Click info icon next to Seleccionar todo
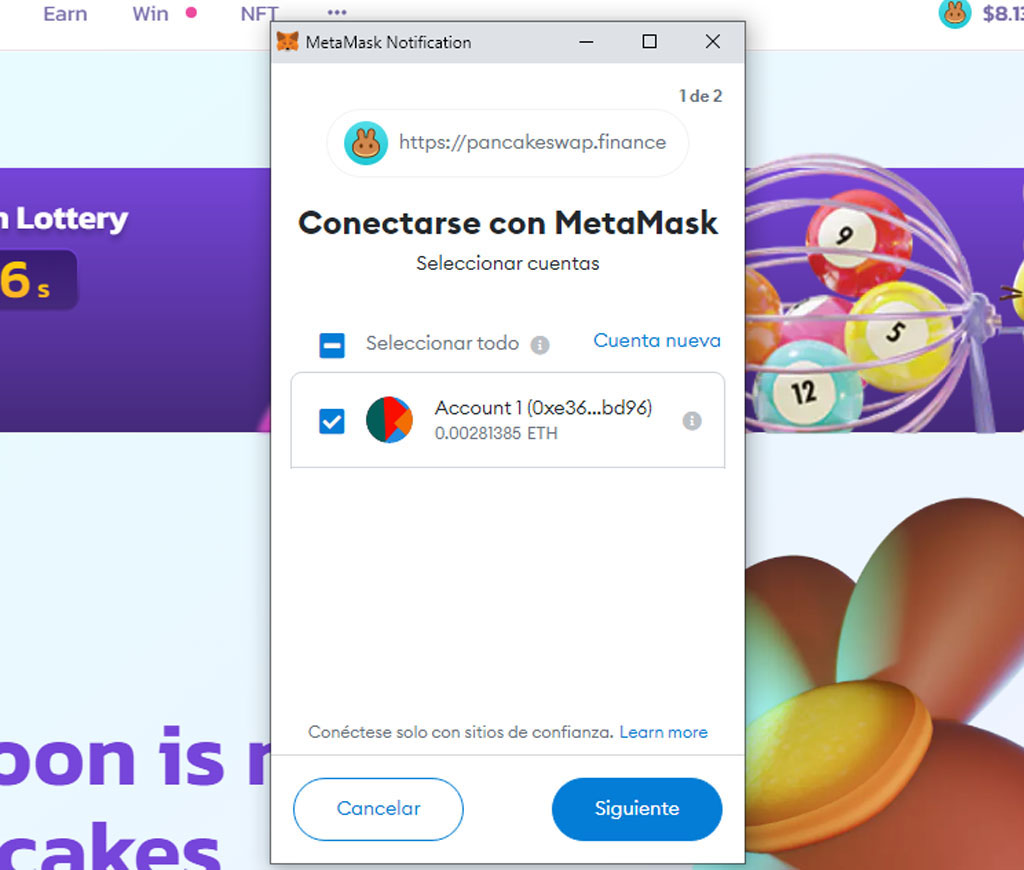The image size is (1024, 870). [539, 345]
